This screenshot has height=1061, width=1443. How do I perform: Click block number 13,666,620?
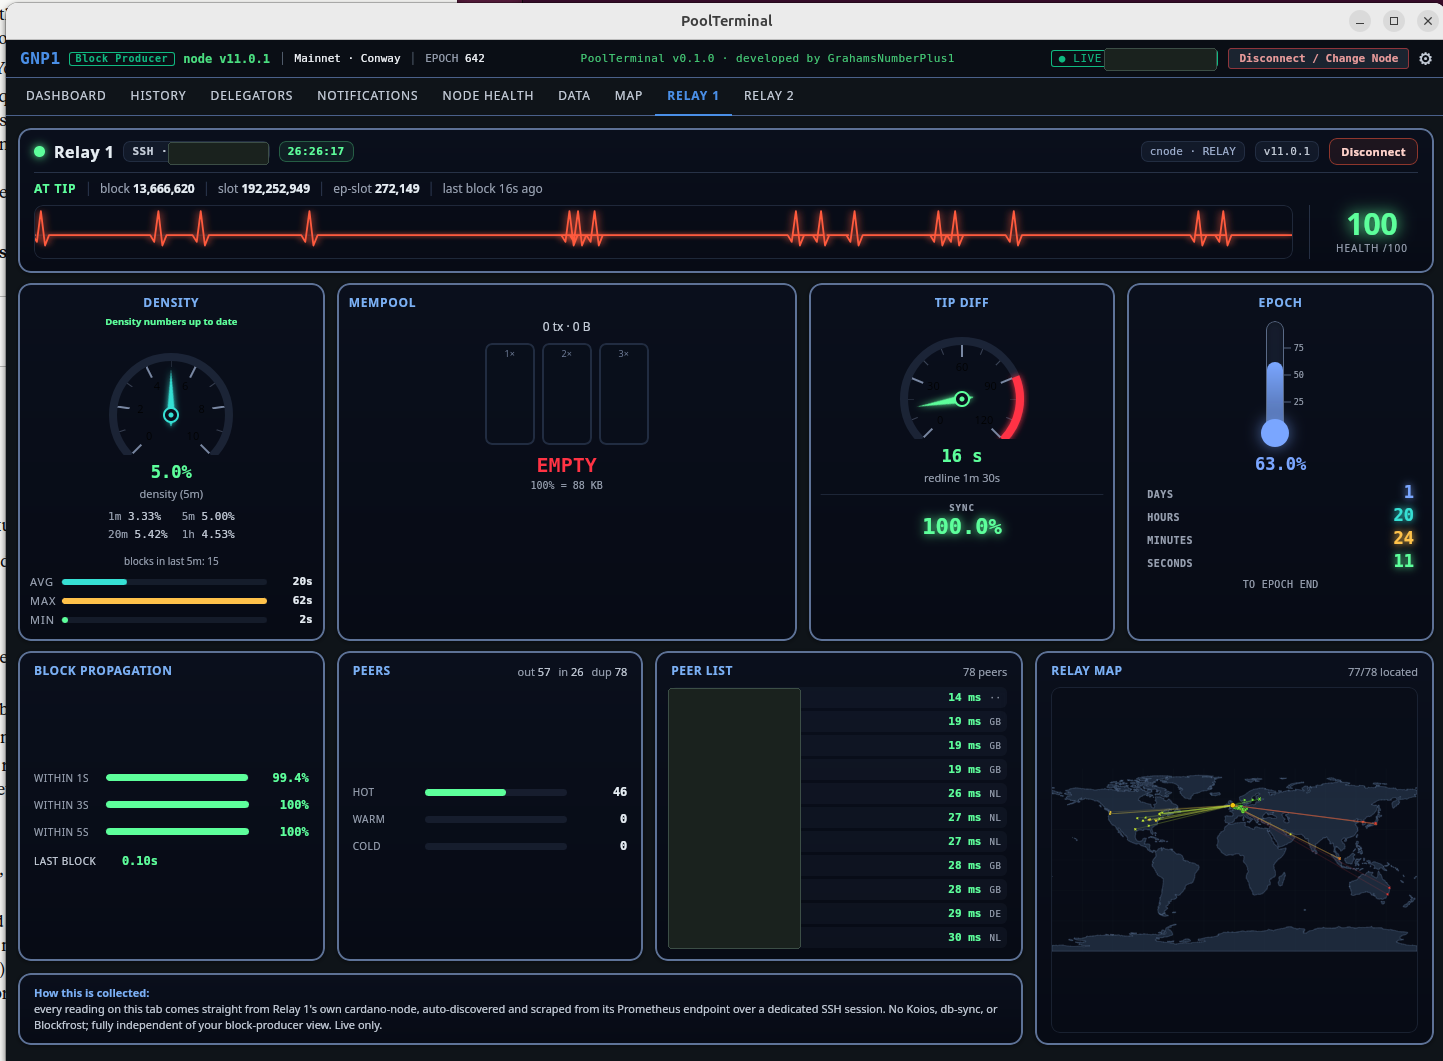click(x=164, y=189)
